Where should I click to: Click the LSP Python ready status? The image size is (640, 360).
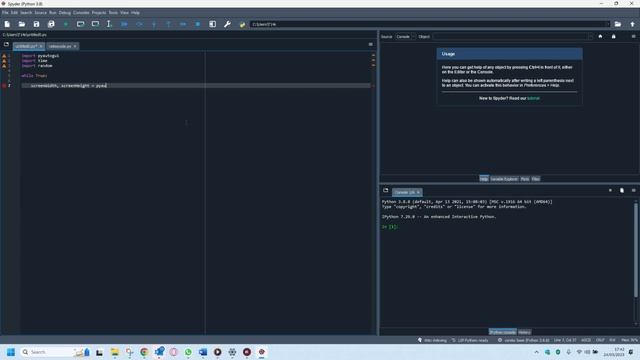pyautogui.click(x=470, y=340)
